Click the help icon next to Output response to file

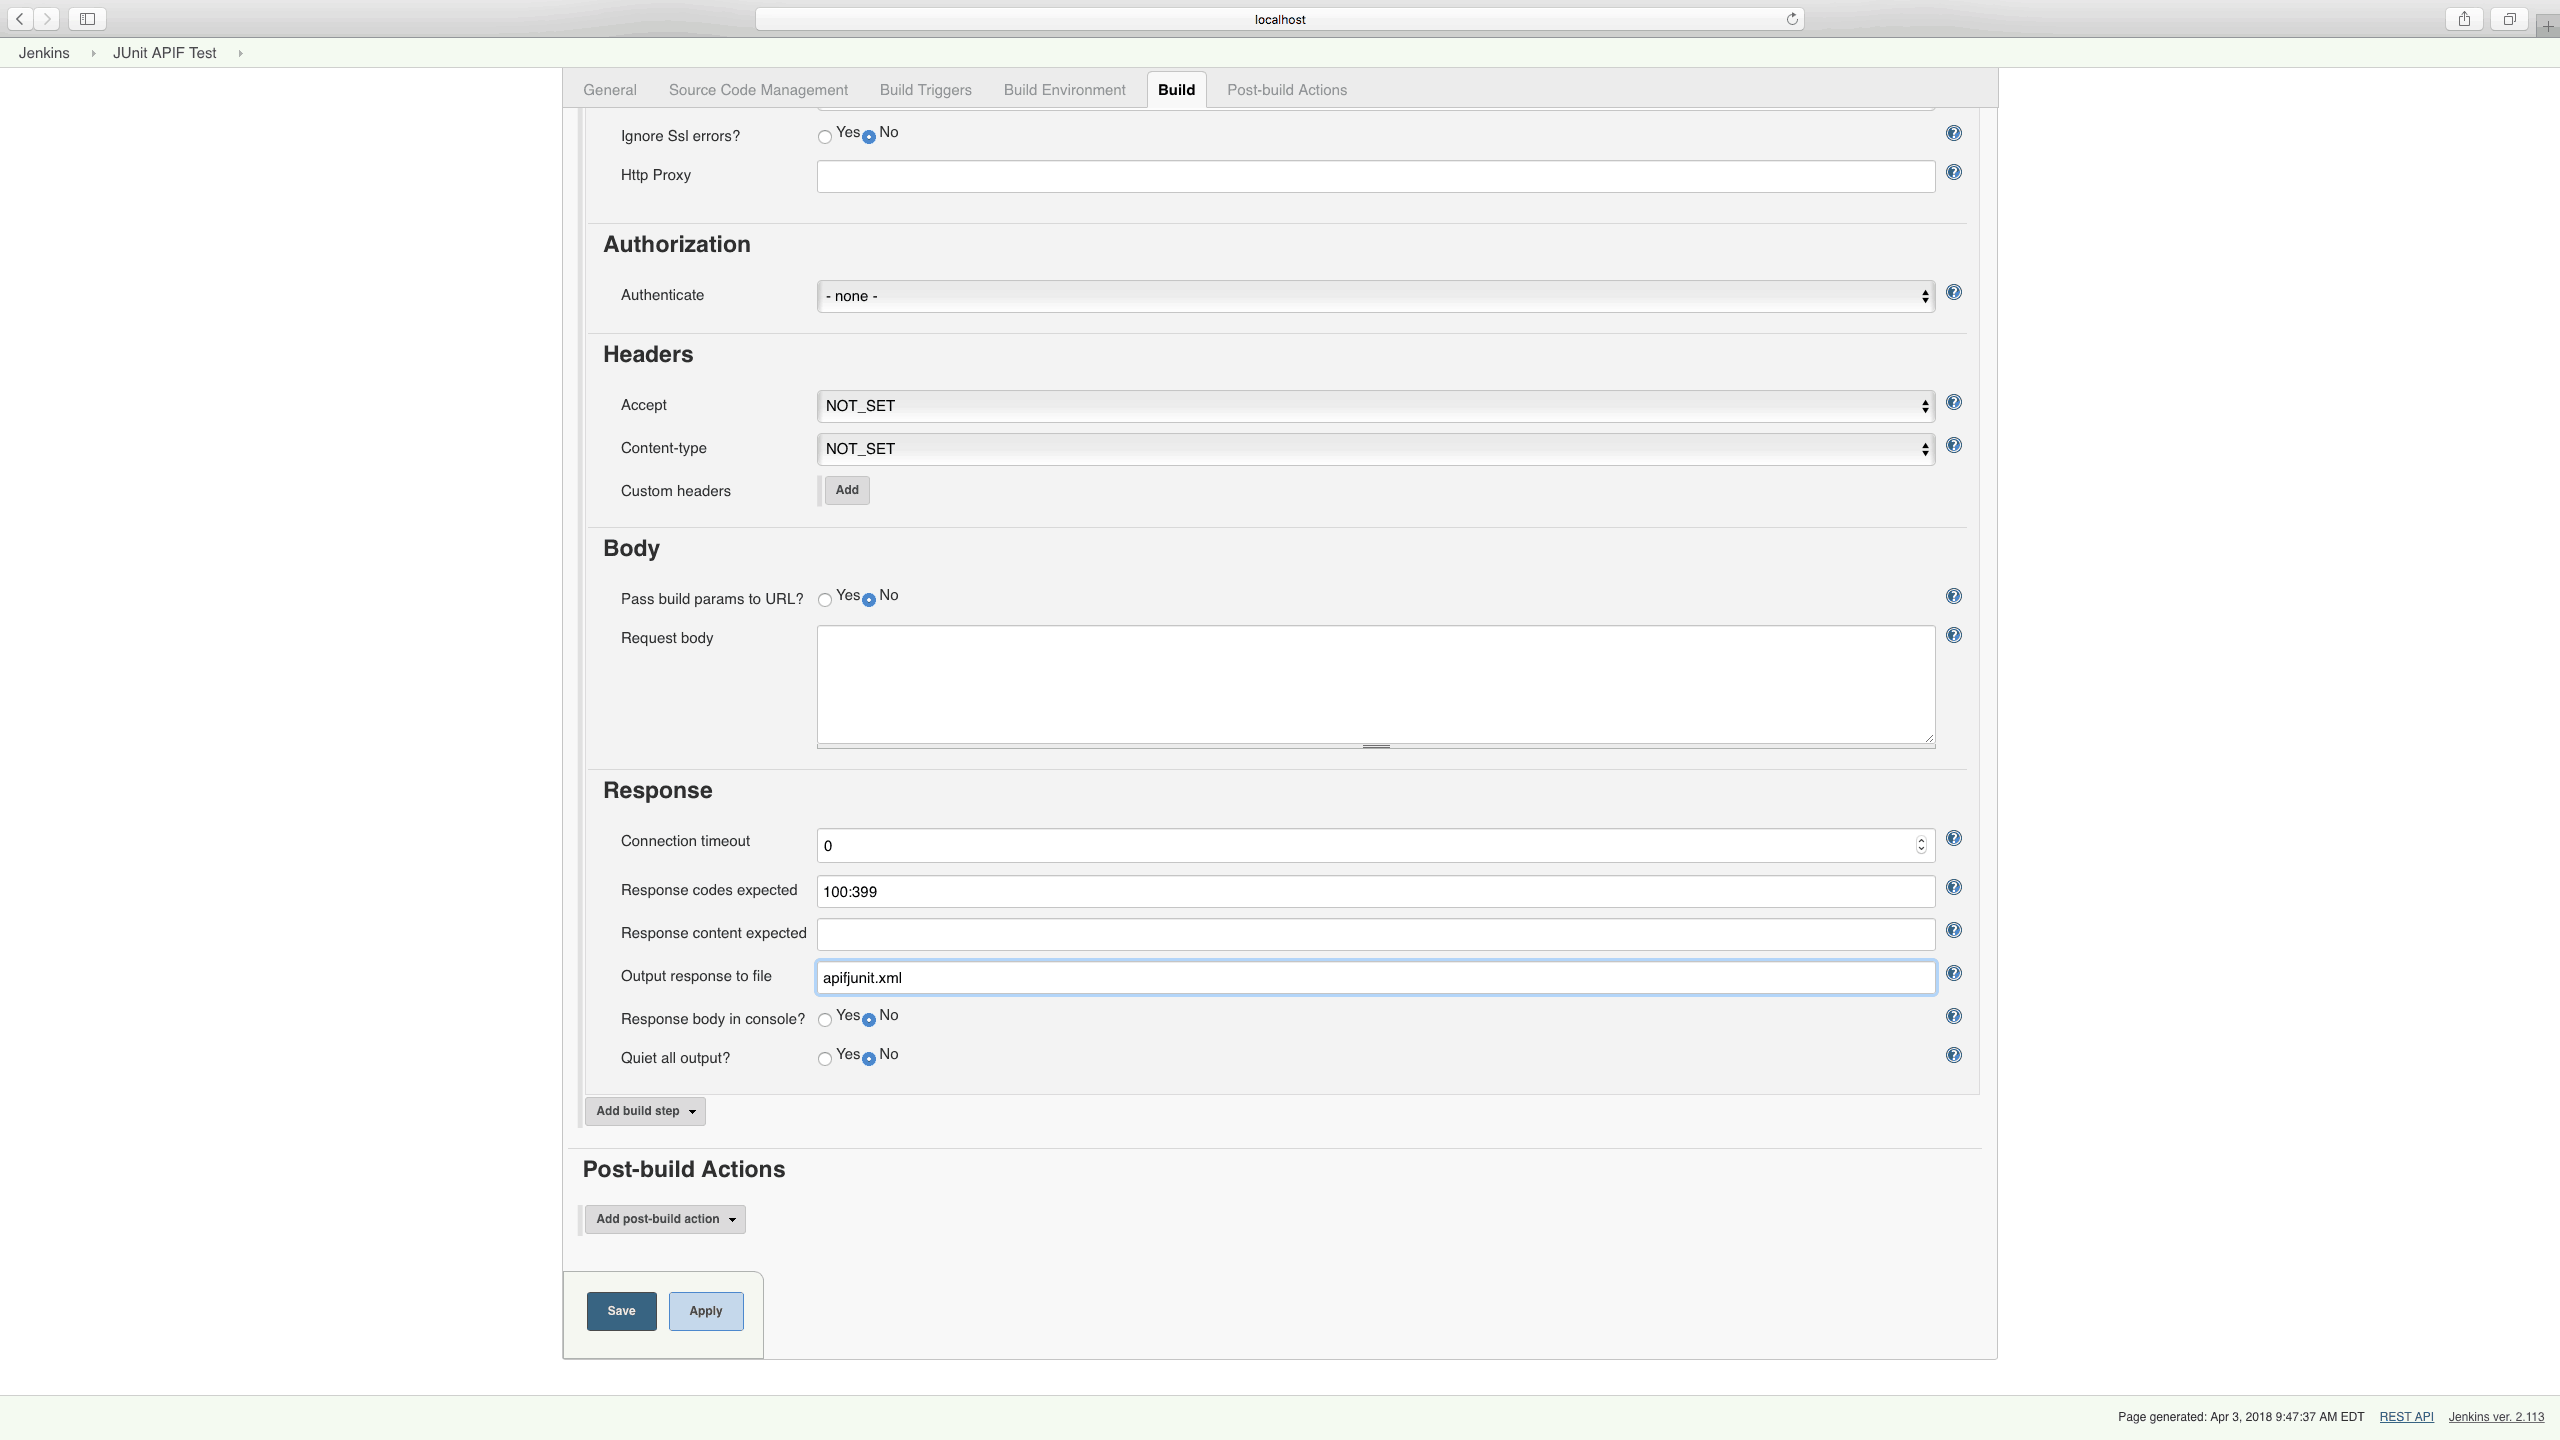click(x=1953, y=974)
